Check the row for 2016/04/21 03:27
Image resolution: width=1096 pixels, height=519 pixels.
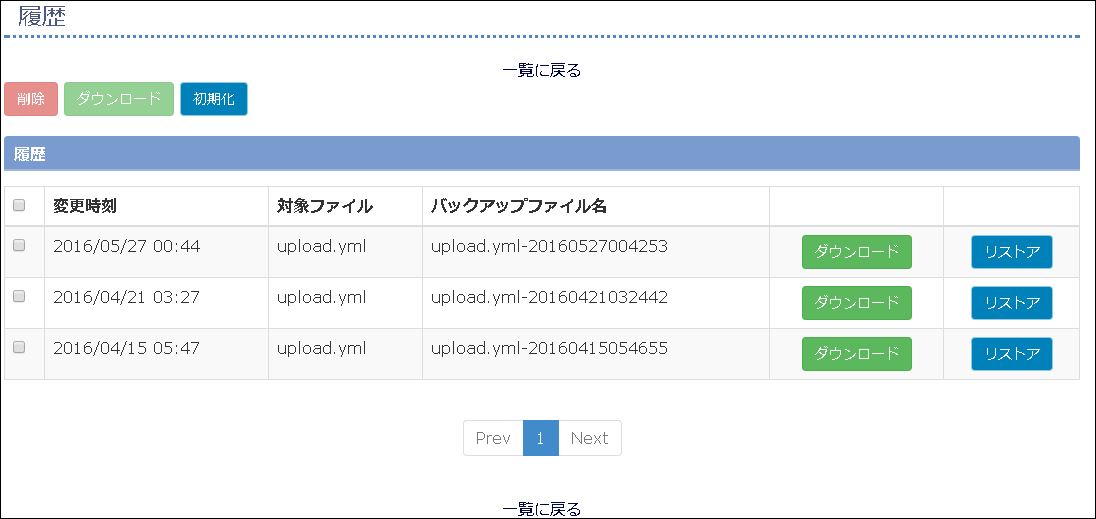click(x=20, y=296)
